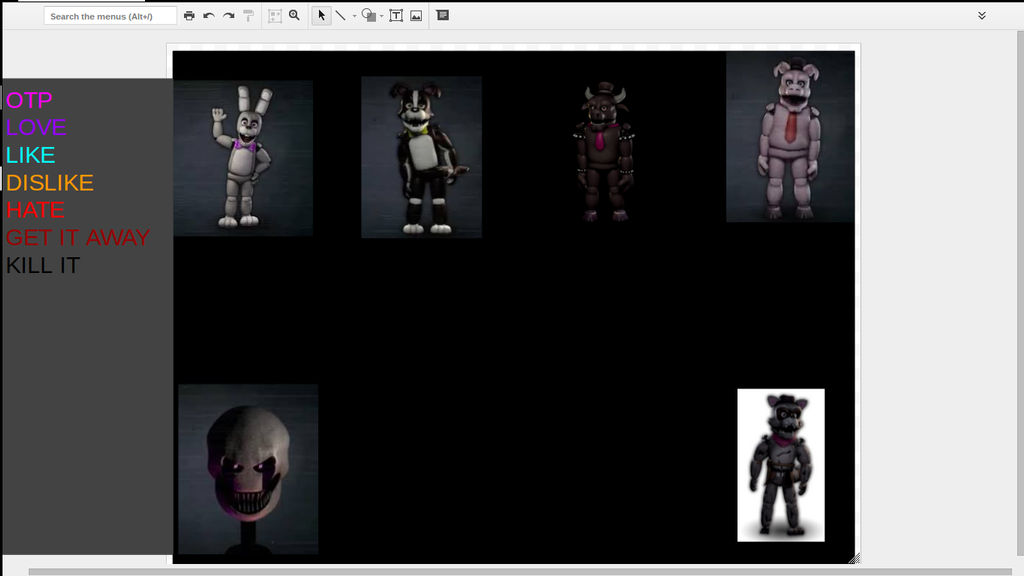Open the line type dropdown arrow
1024x576 pixels.
pyautogui.click(x=355, y=16)
